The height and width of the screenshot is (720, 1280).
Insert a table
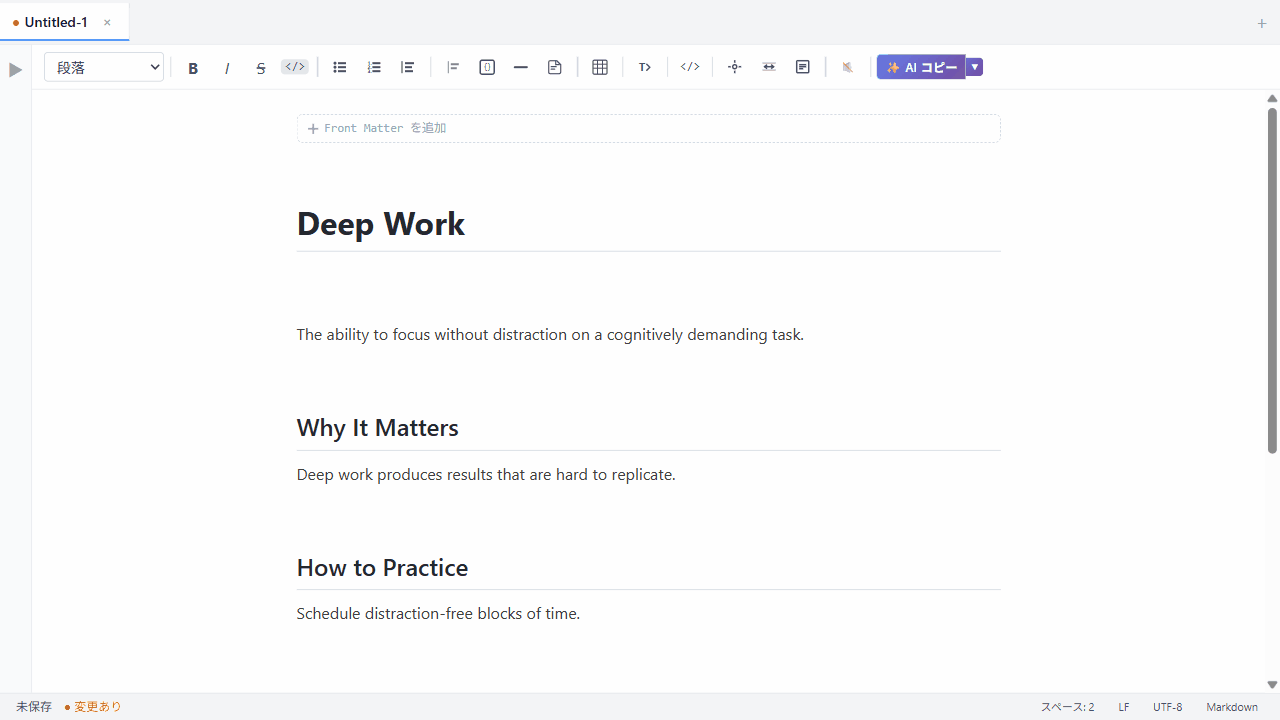click(600, 67)
